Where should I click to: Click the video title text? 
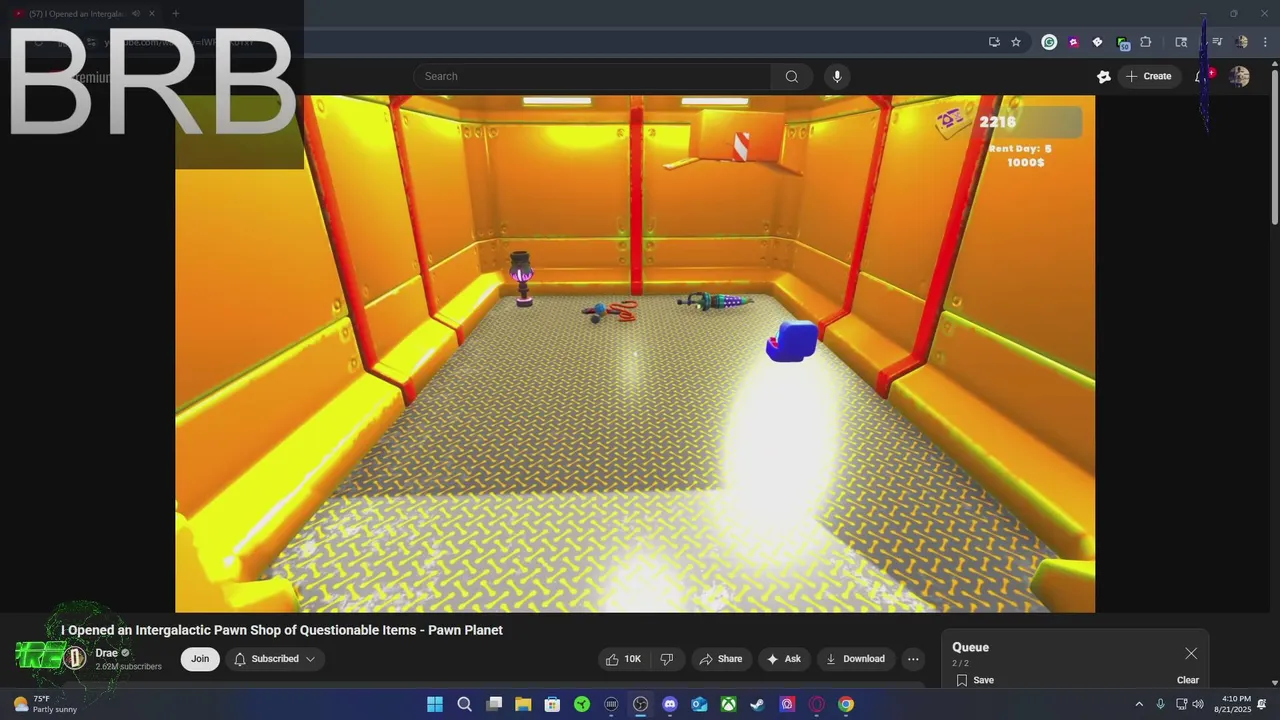[282, 630]
